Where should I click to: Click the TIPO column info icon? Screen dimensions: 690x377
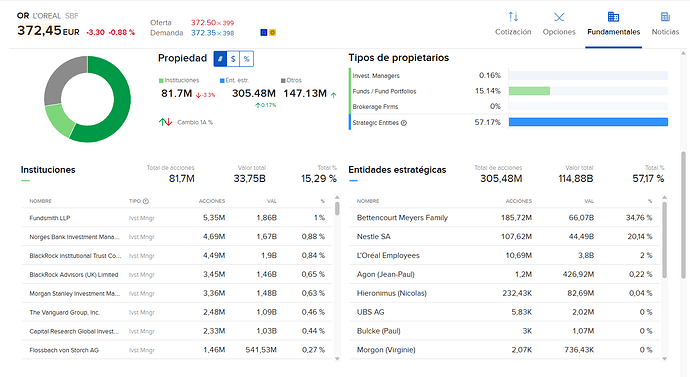pyautogui.click(x=146, y=201)
